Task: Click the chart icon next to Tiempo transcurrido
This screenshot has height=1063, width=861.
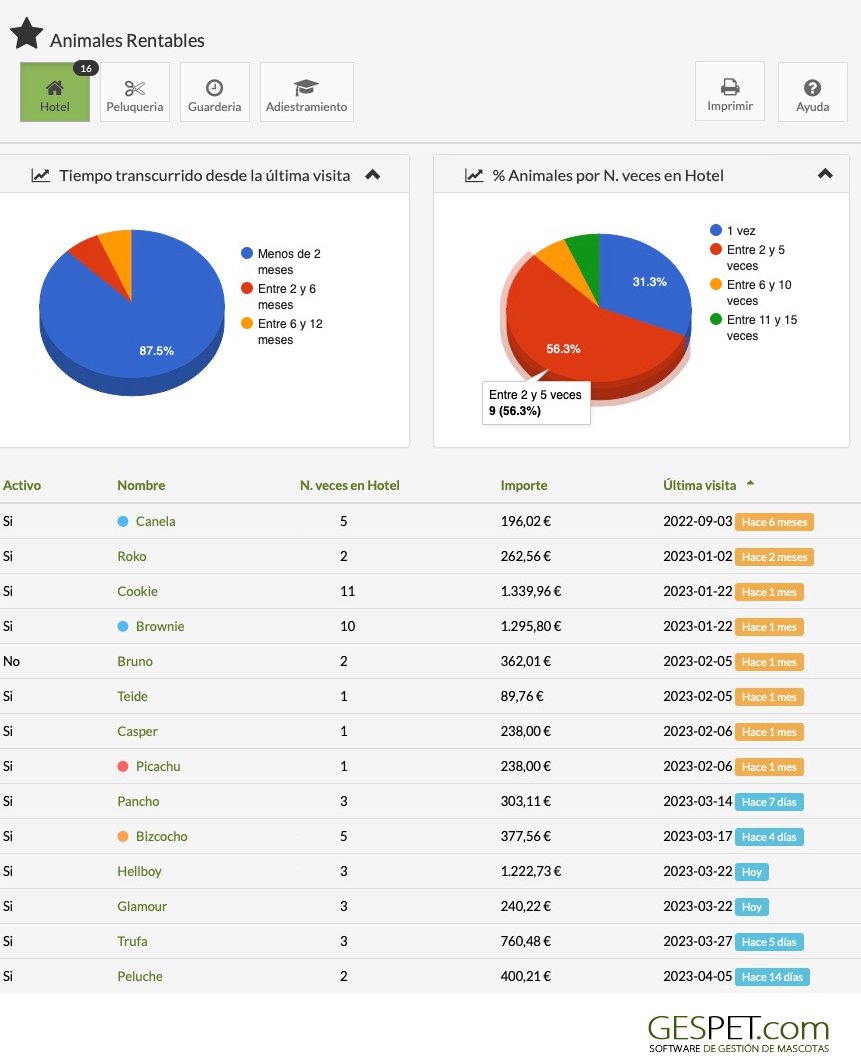Action: [x=41, y=176]
